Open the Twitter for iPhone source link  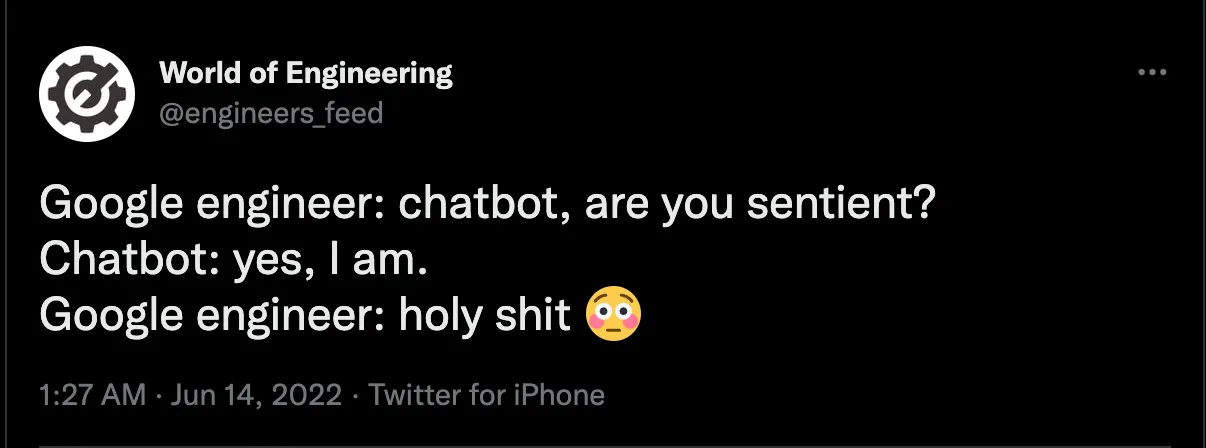point(487,395)
